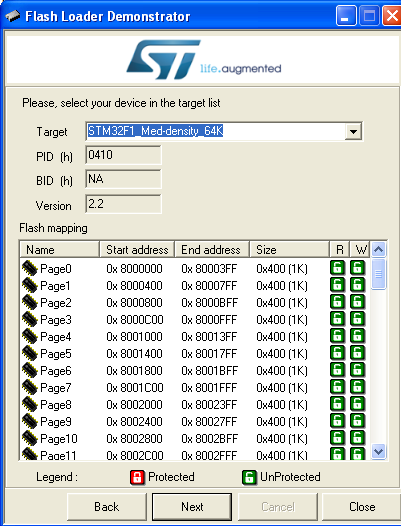Select start address 0x 8000C00
The width and height of the screenshot is (401, 526).
click(x=135, y=320)
